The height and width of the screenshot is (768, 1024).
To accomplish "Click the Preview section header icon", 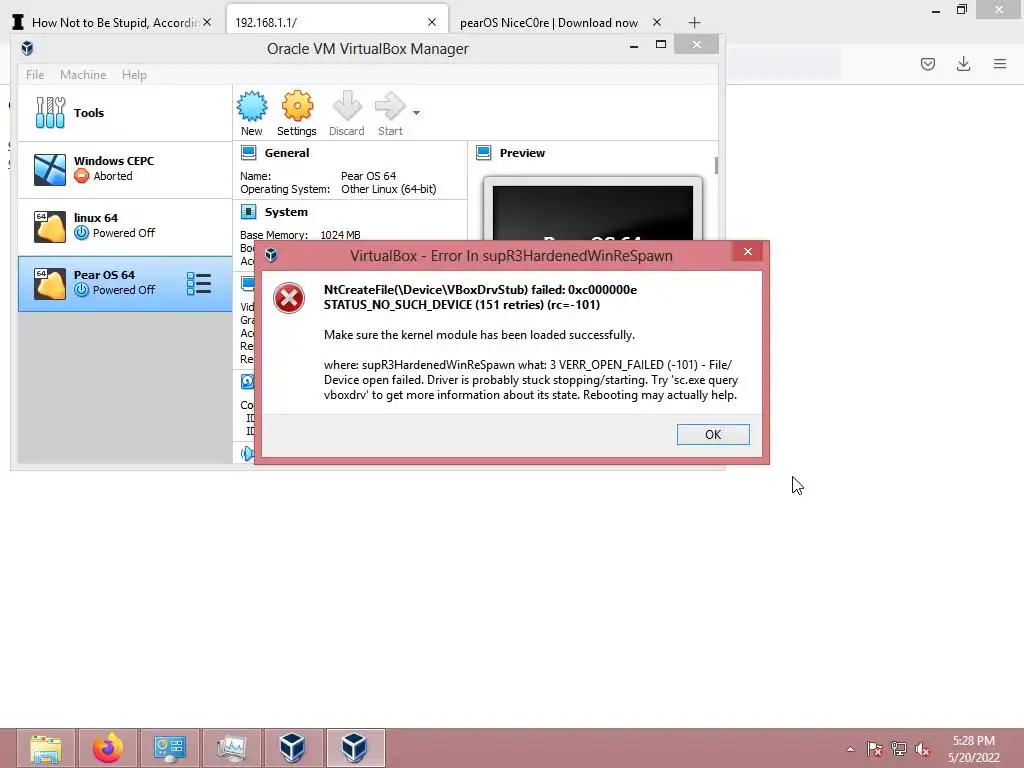I will (x=483, y=153).
